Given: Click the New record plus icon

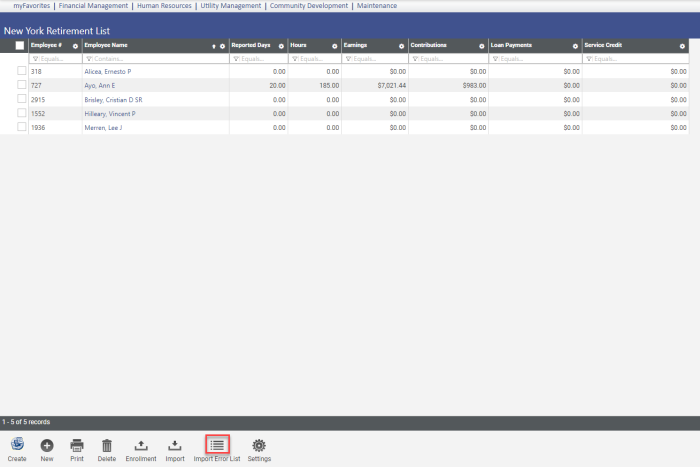Looking at the screenshot, I should tap(47, 445).
